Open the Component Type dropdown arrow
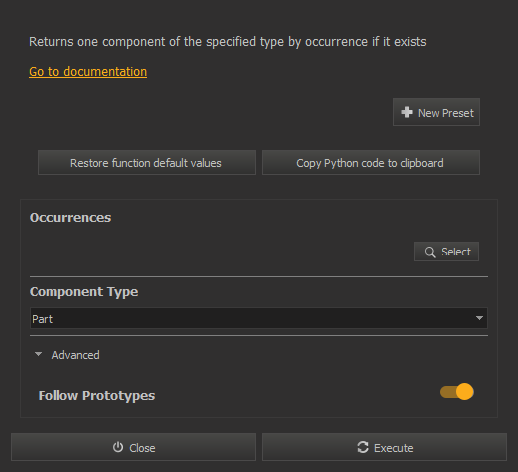Image resolution: width=518 pixels, height=472 pixels. point(479,318)
